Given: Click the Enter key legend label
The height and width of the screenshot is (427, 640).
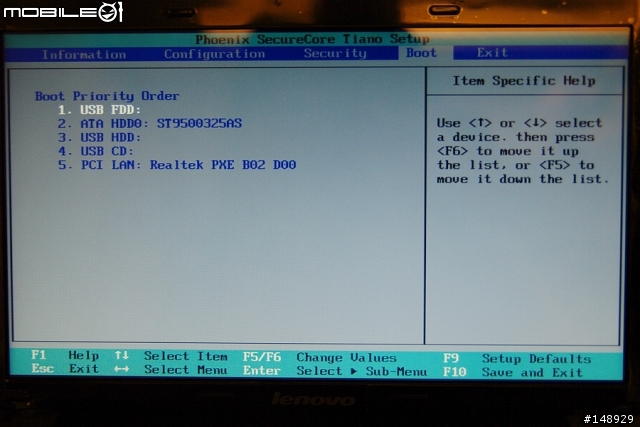Looking at the screenshot, I should pyautogui.click(x=262, y=371).
